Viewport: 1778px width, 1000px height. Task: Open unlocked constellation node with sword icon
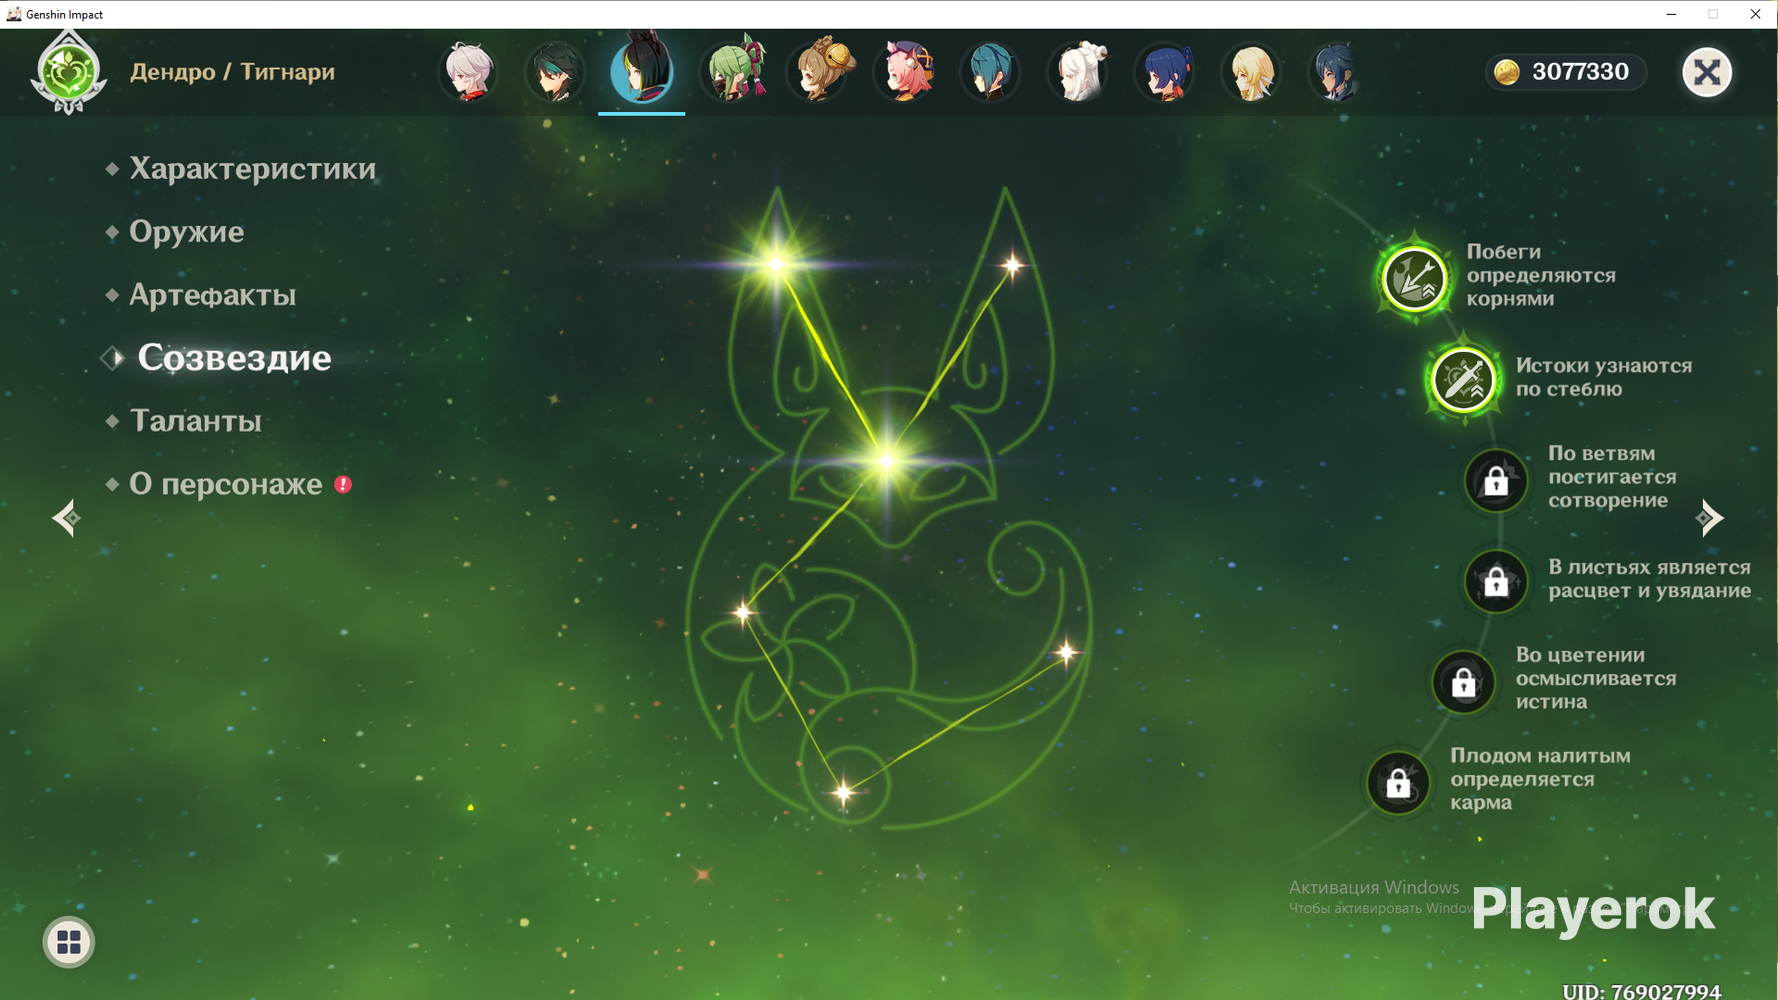click(1463, 380)
